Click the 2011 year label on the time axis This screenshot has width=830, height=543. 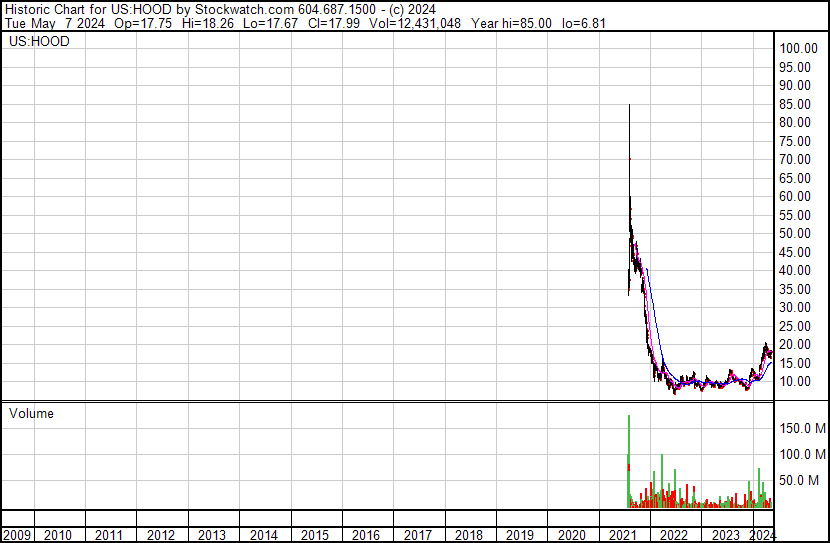(x=109, y=535)
